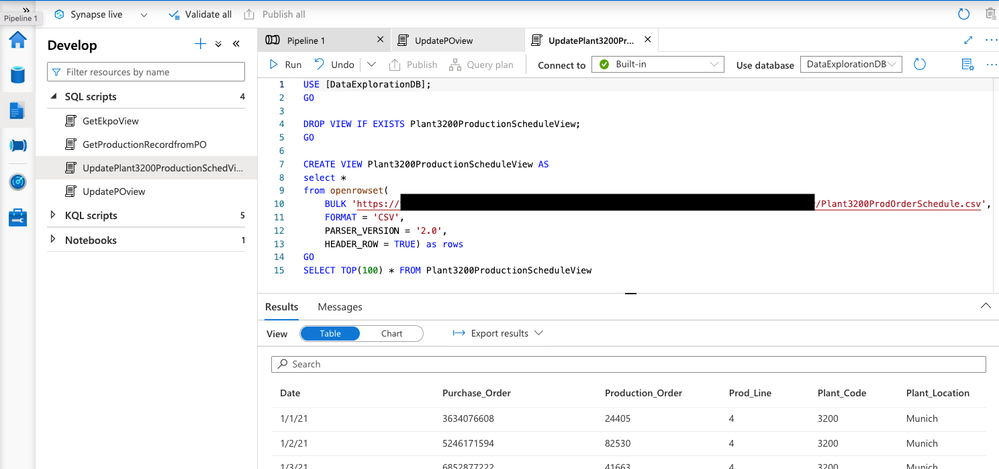Image resolution: width=999 pixels, height=469 pixels.
Task: Collapse the Develop panel
Action: point(236,44)
